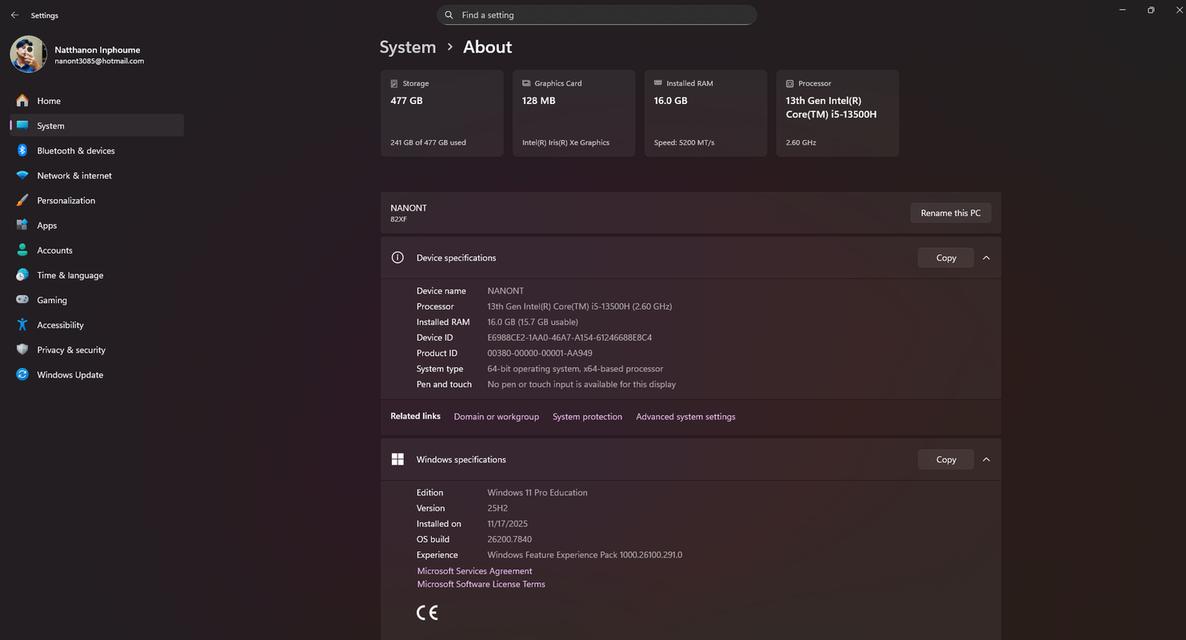
Task: Collapse the Device specifications section chevron
Action: (986, 258)
